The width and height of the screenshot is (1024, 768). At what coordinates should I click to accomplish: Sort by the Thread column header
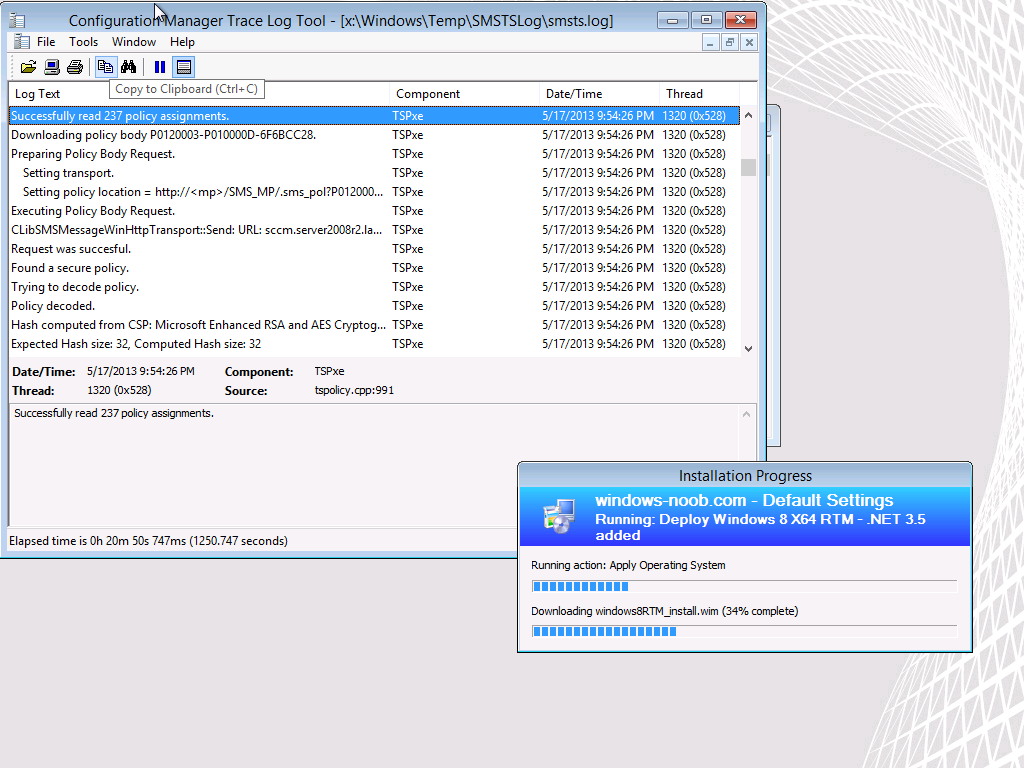click(699, 93)
